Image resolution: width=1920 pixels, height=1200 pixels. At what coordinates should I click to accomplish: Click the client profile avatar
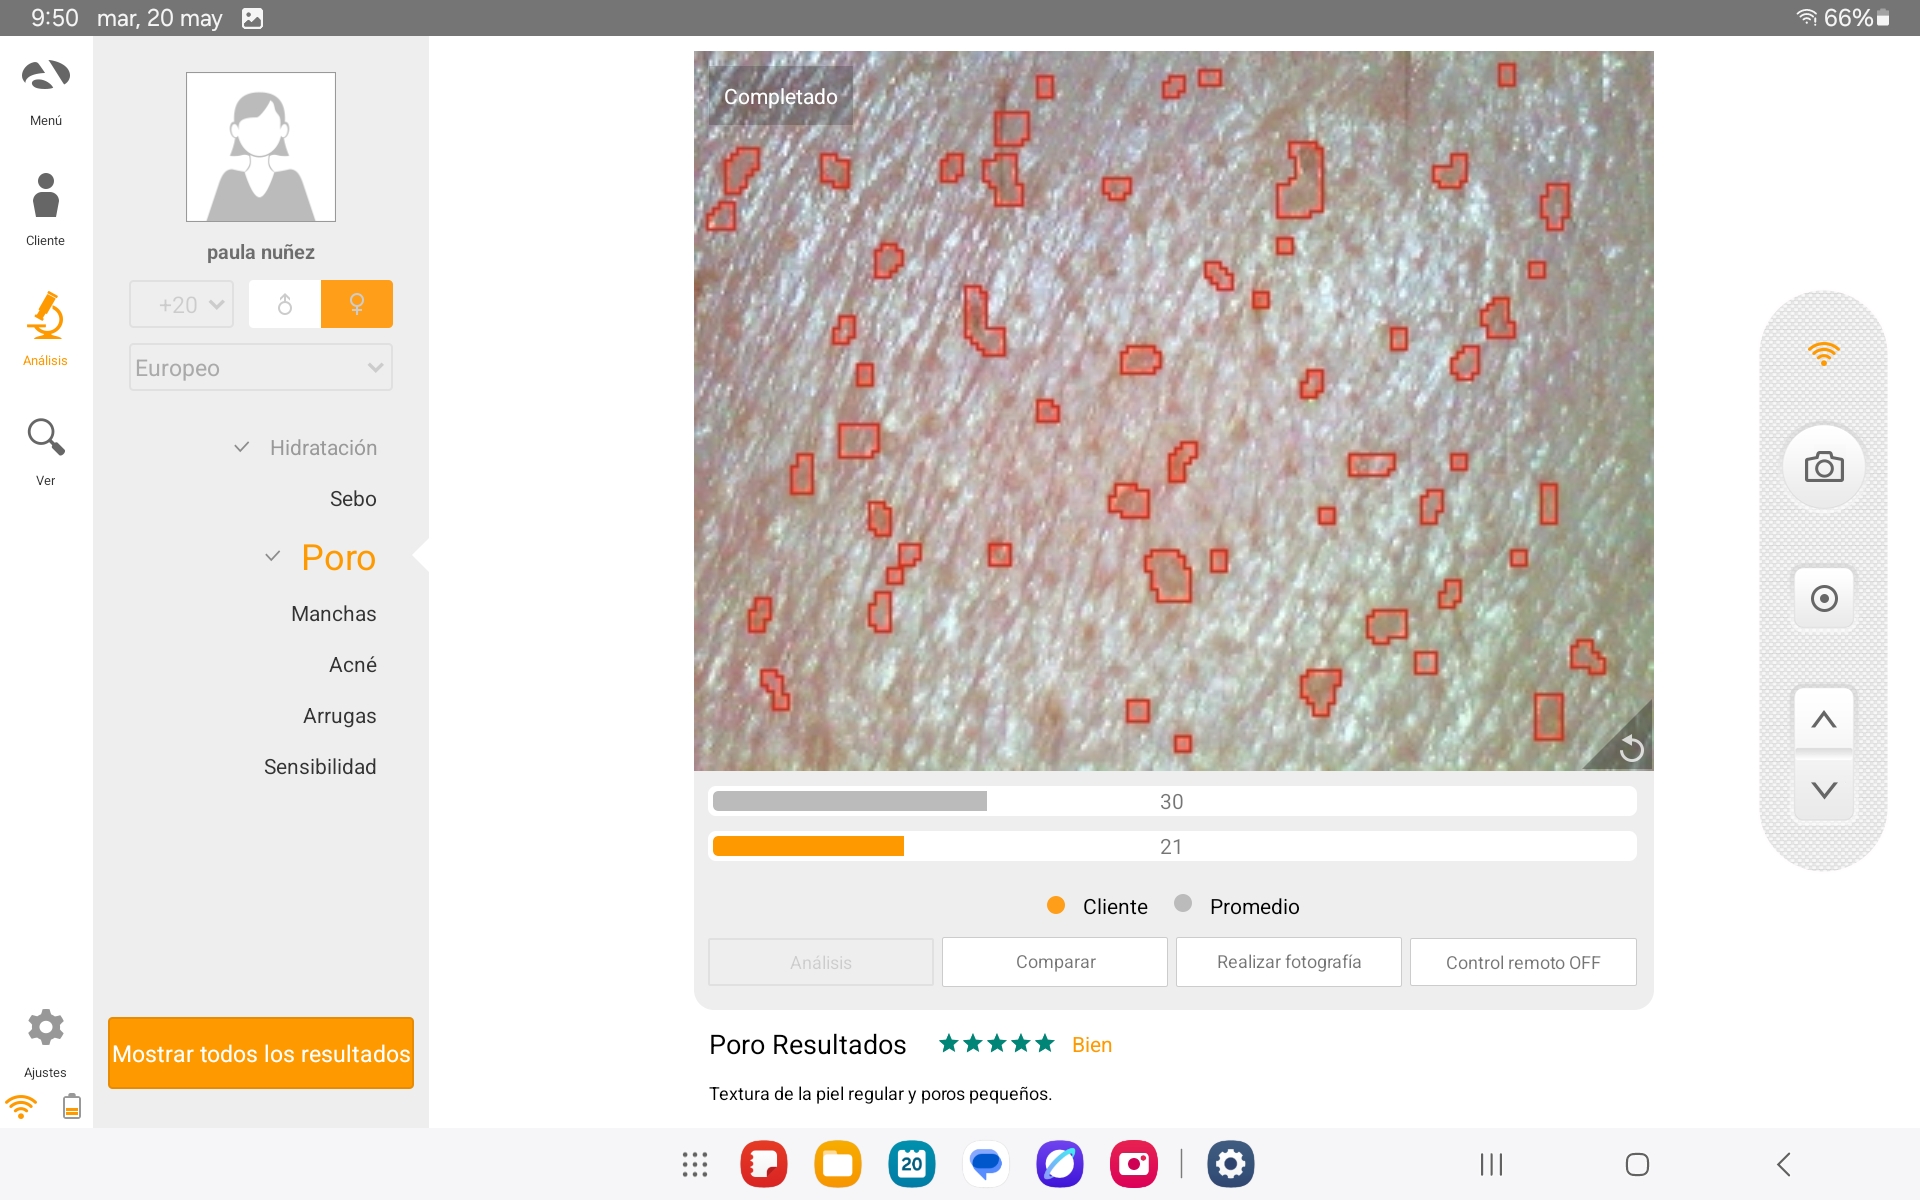(x=261, y=147)
